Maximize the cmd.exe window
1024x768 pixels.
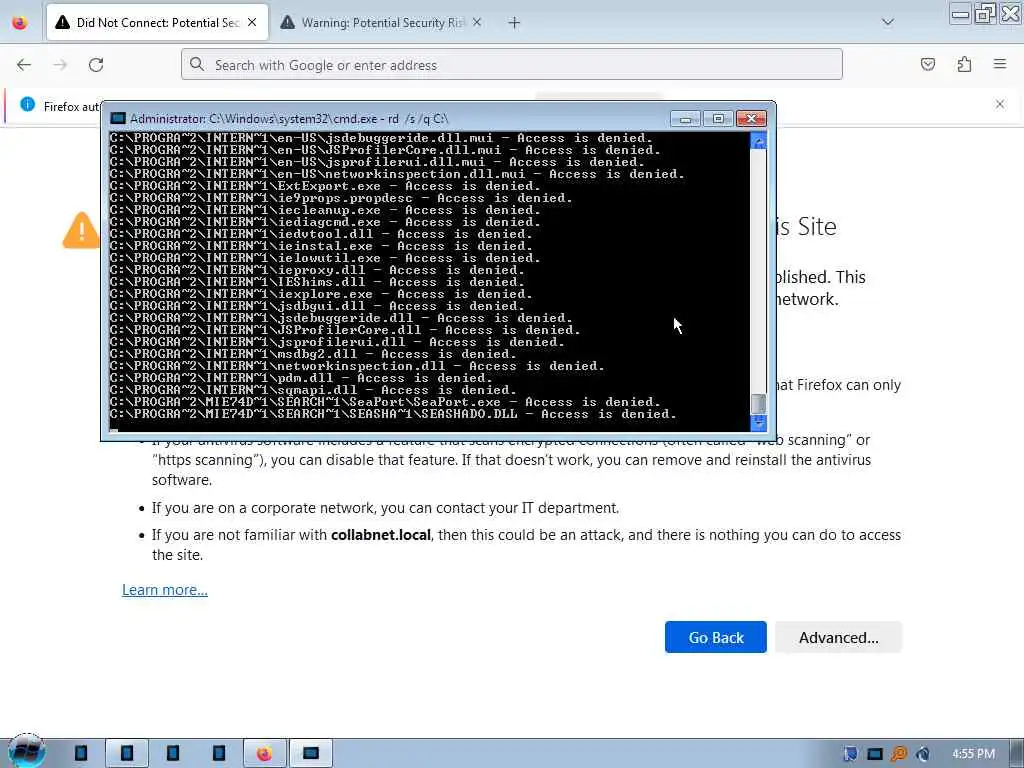[x=718, y=118]
